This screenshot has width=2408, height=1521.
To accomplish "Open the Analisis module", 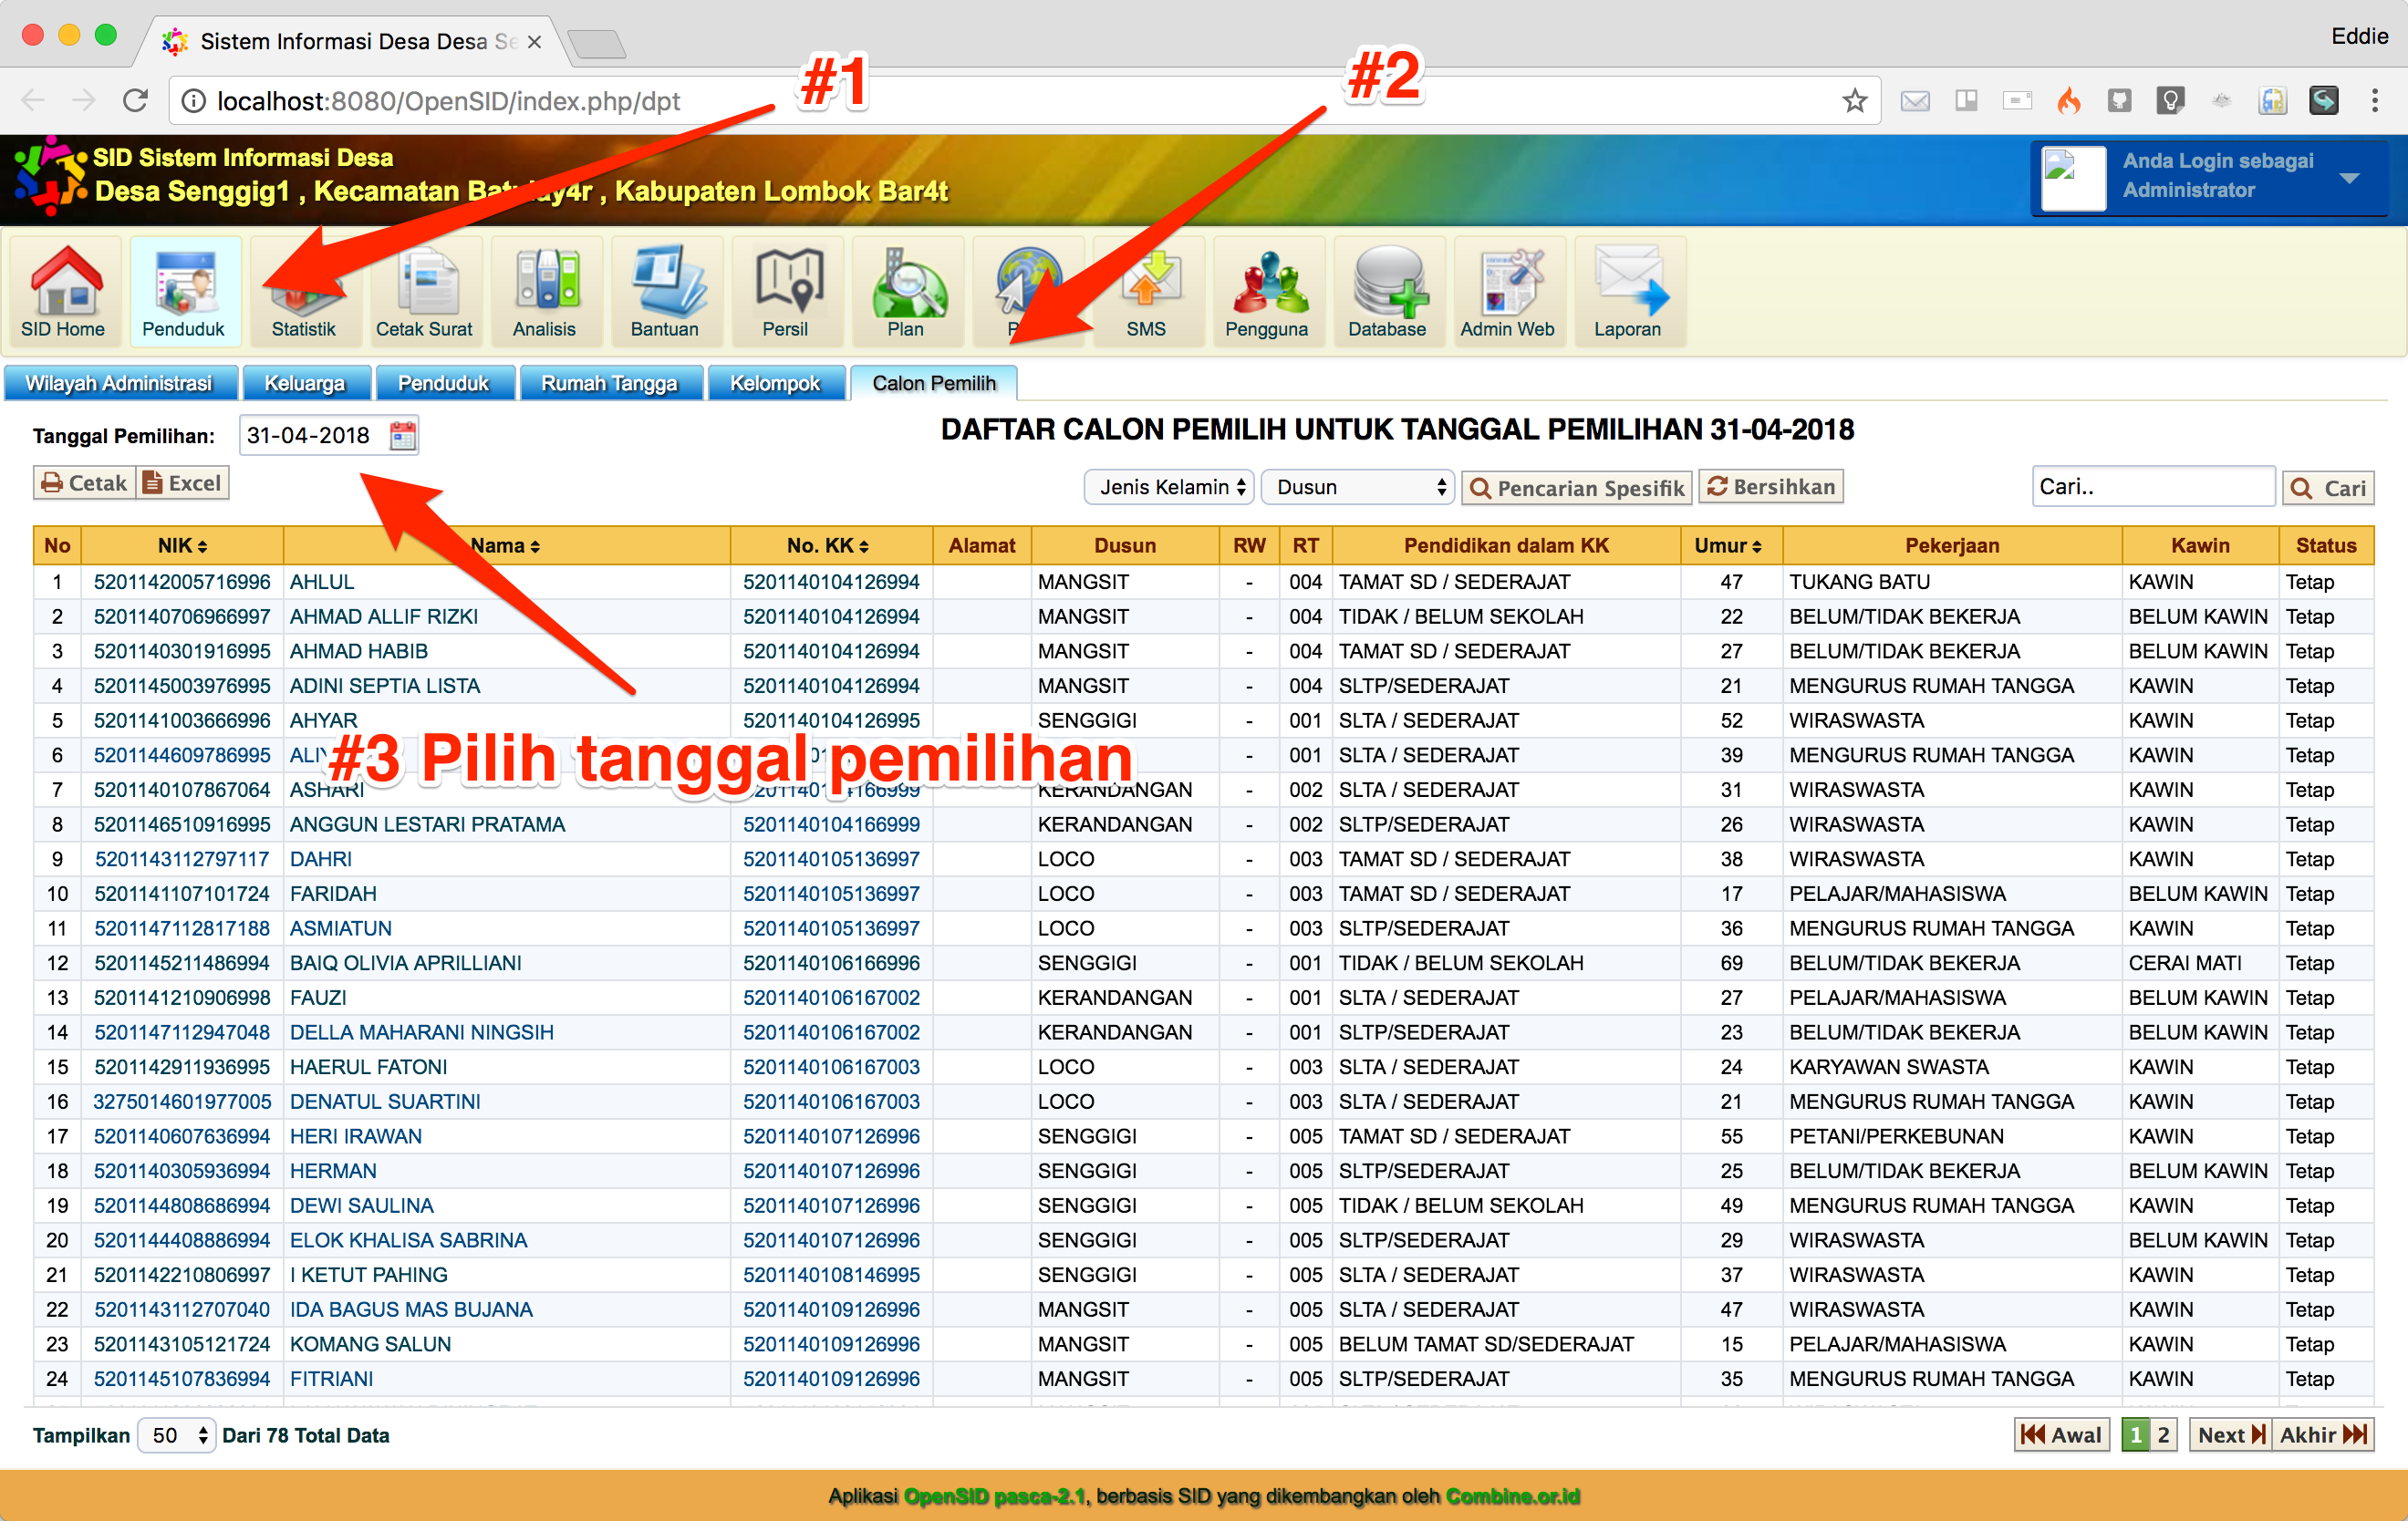I will [x=546, y=291].
